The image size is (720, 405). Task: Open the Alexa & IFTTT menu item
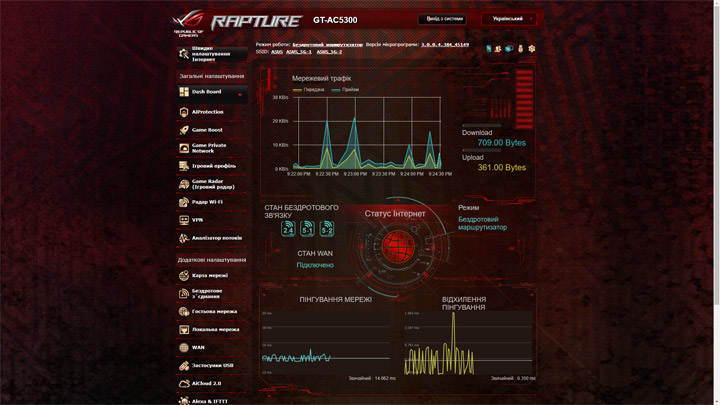coord(212,401)
